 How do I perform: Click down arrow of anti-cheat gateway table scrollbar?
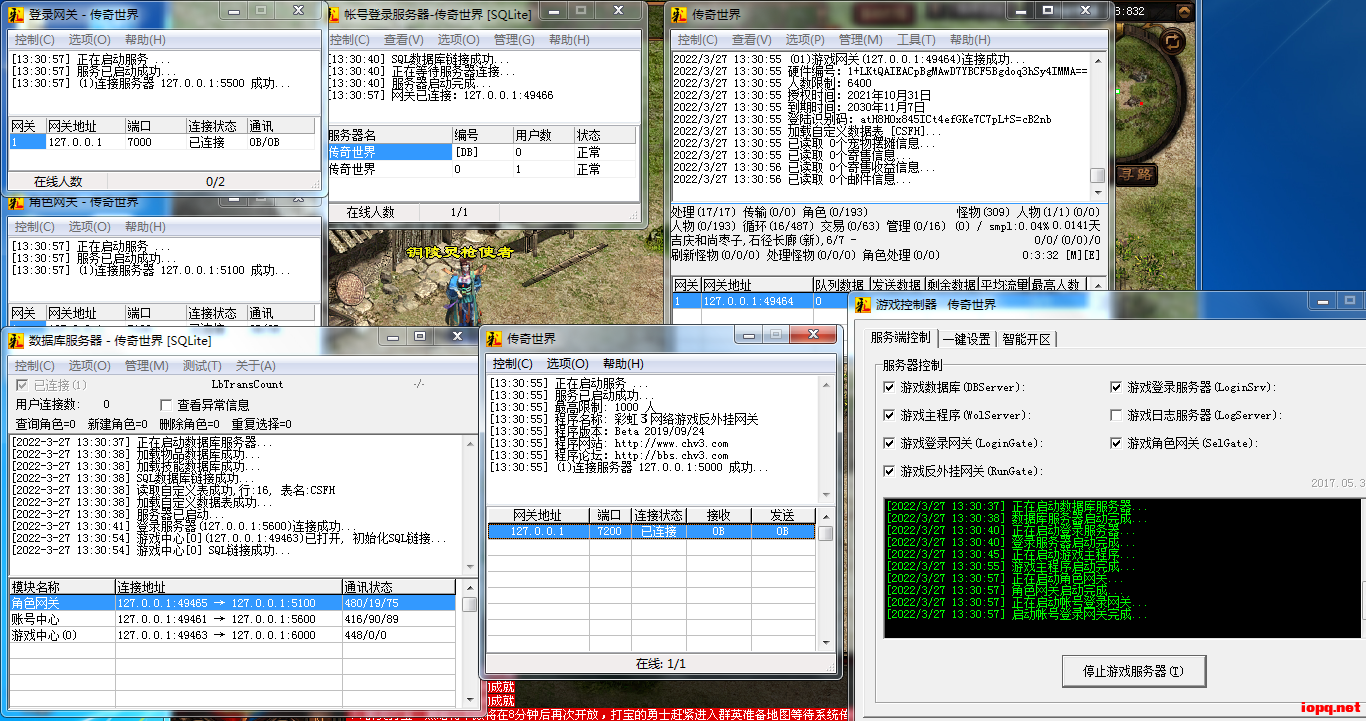click(826, 644)
